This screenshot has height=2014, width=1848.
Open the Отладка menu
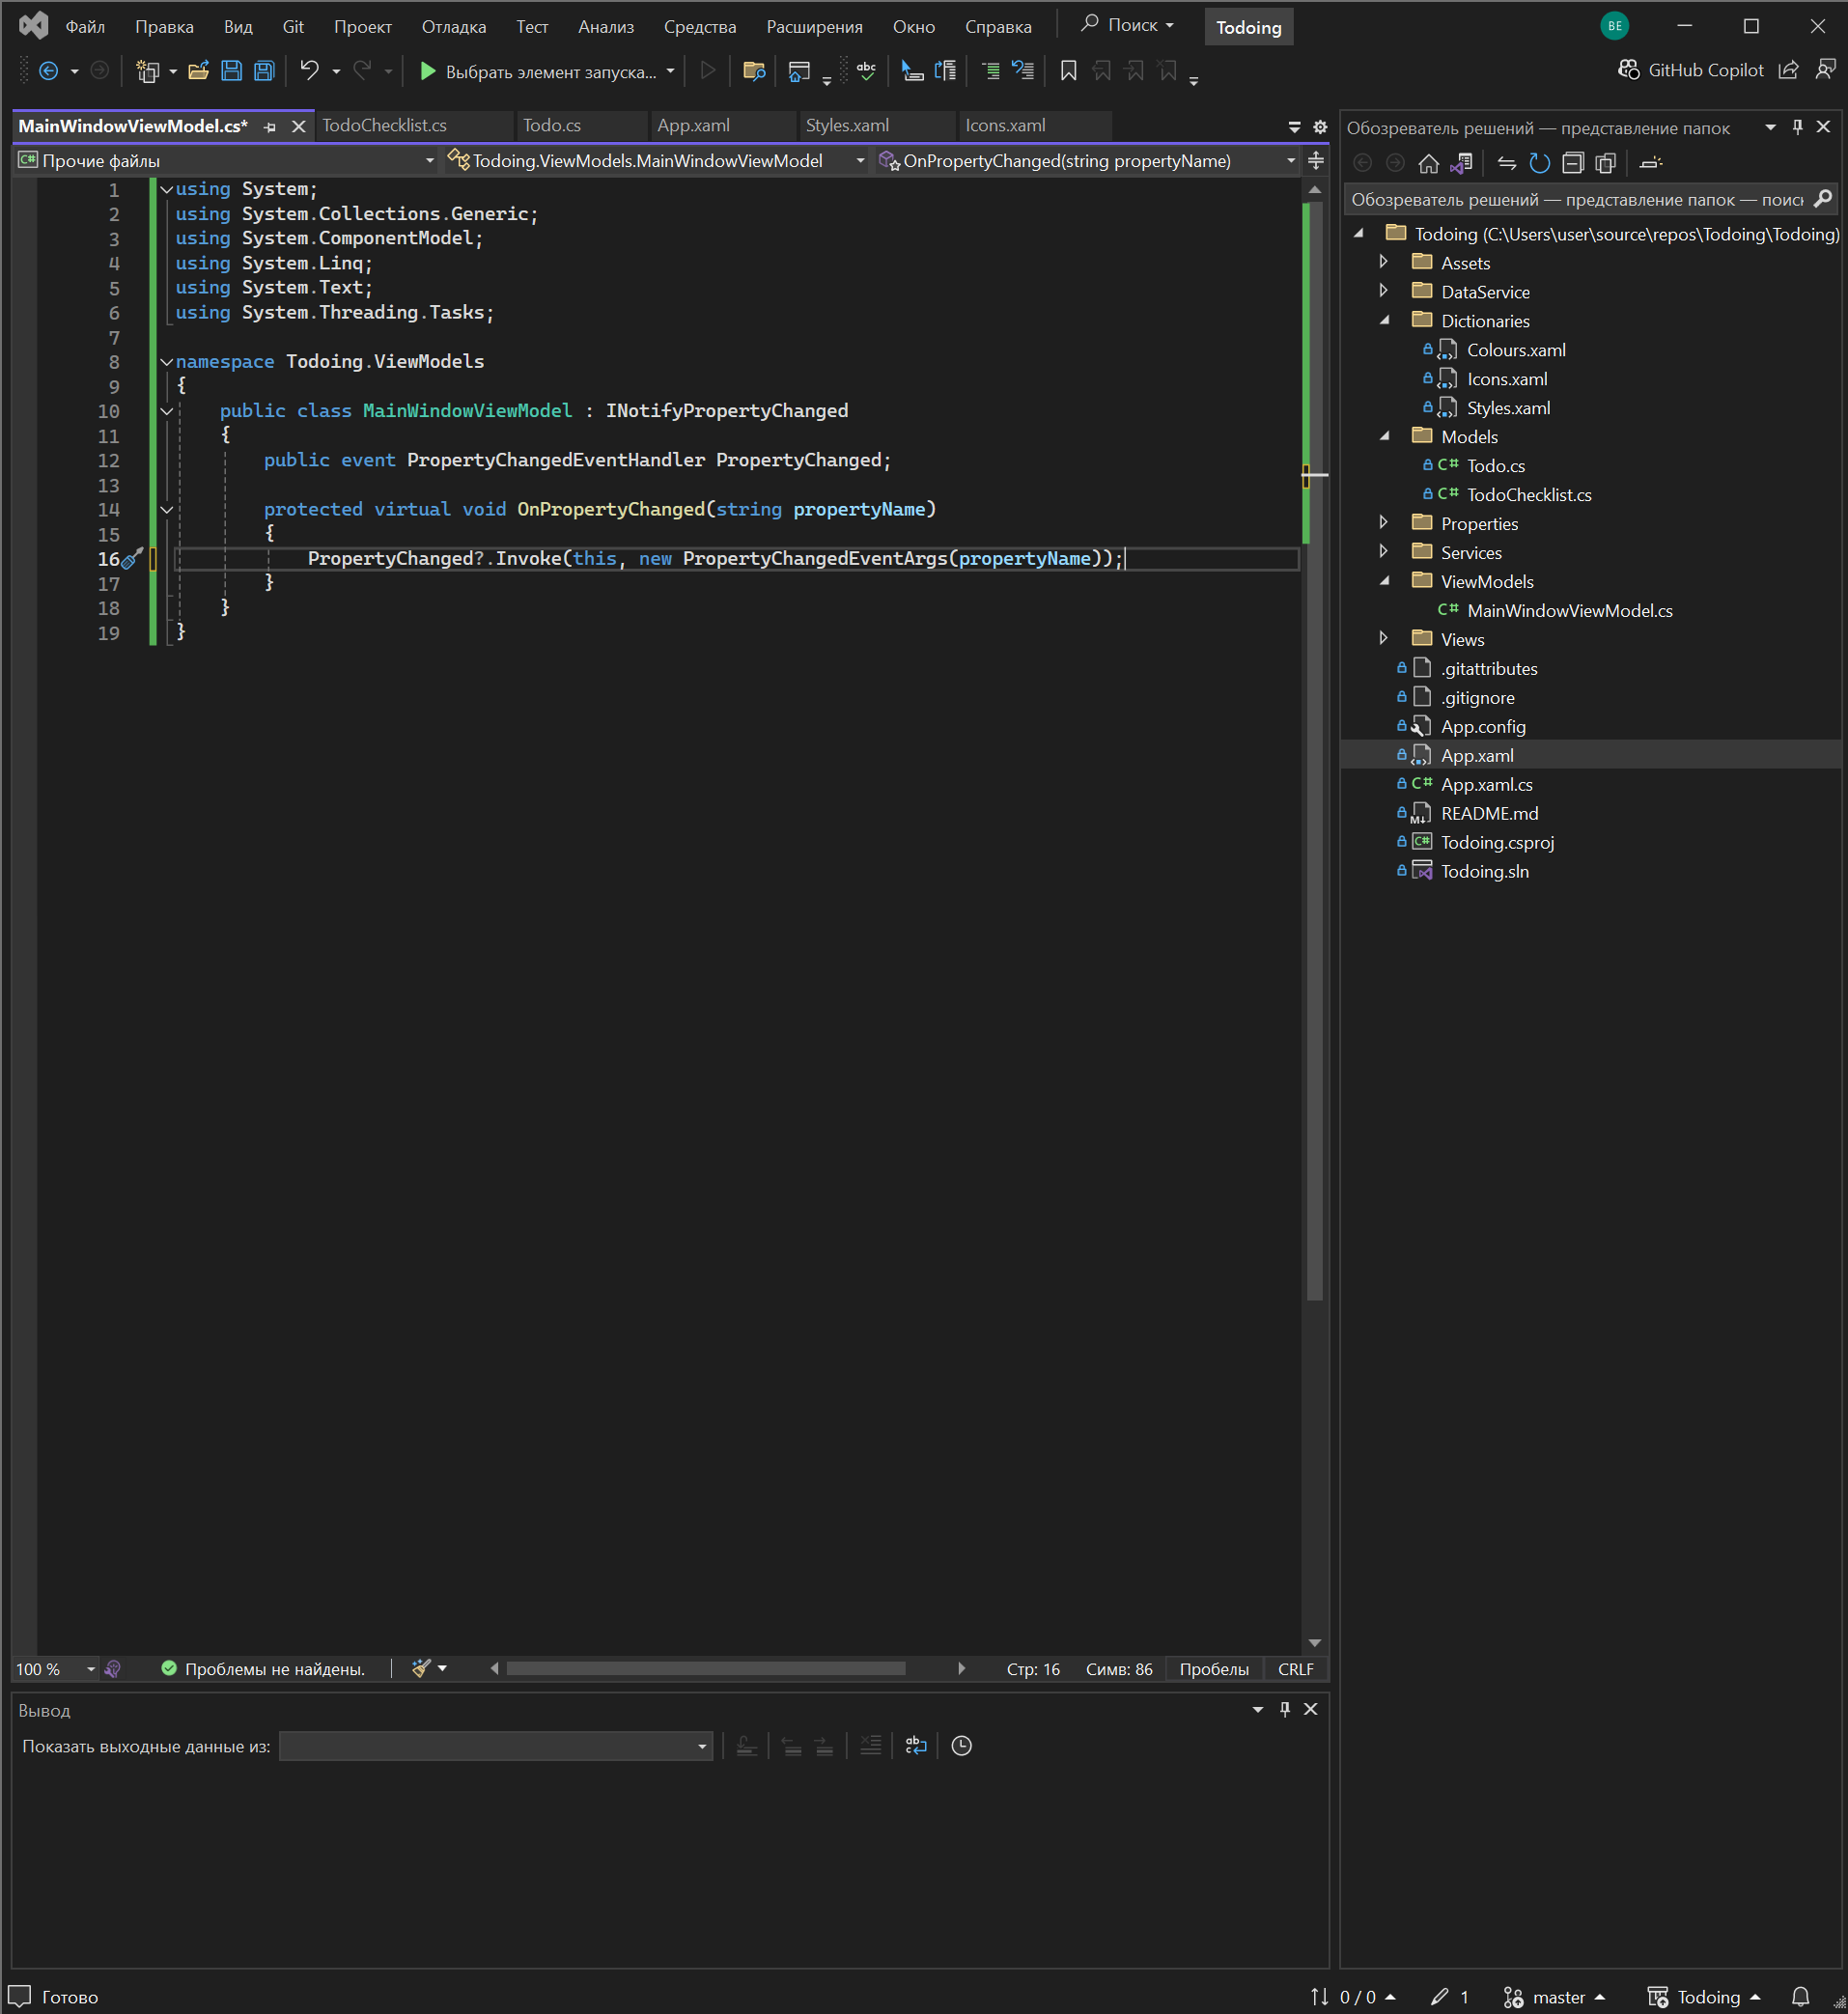453,27
